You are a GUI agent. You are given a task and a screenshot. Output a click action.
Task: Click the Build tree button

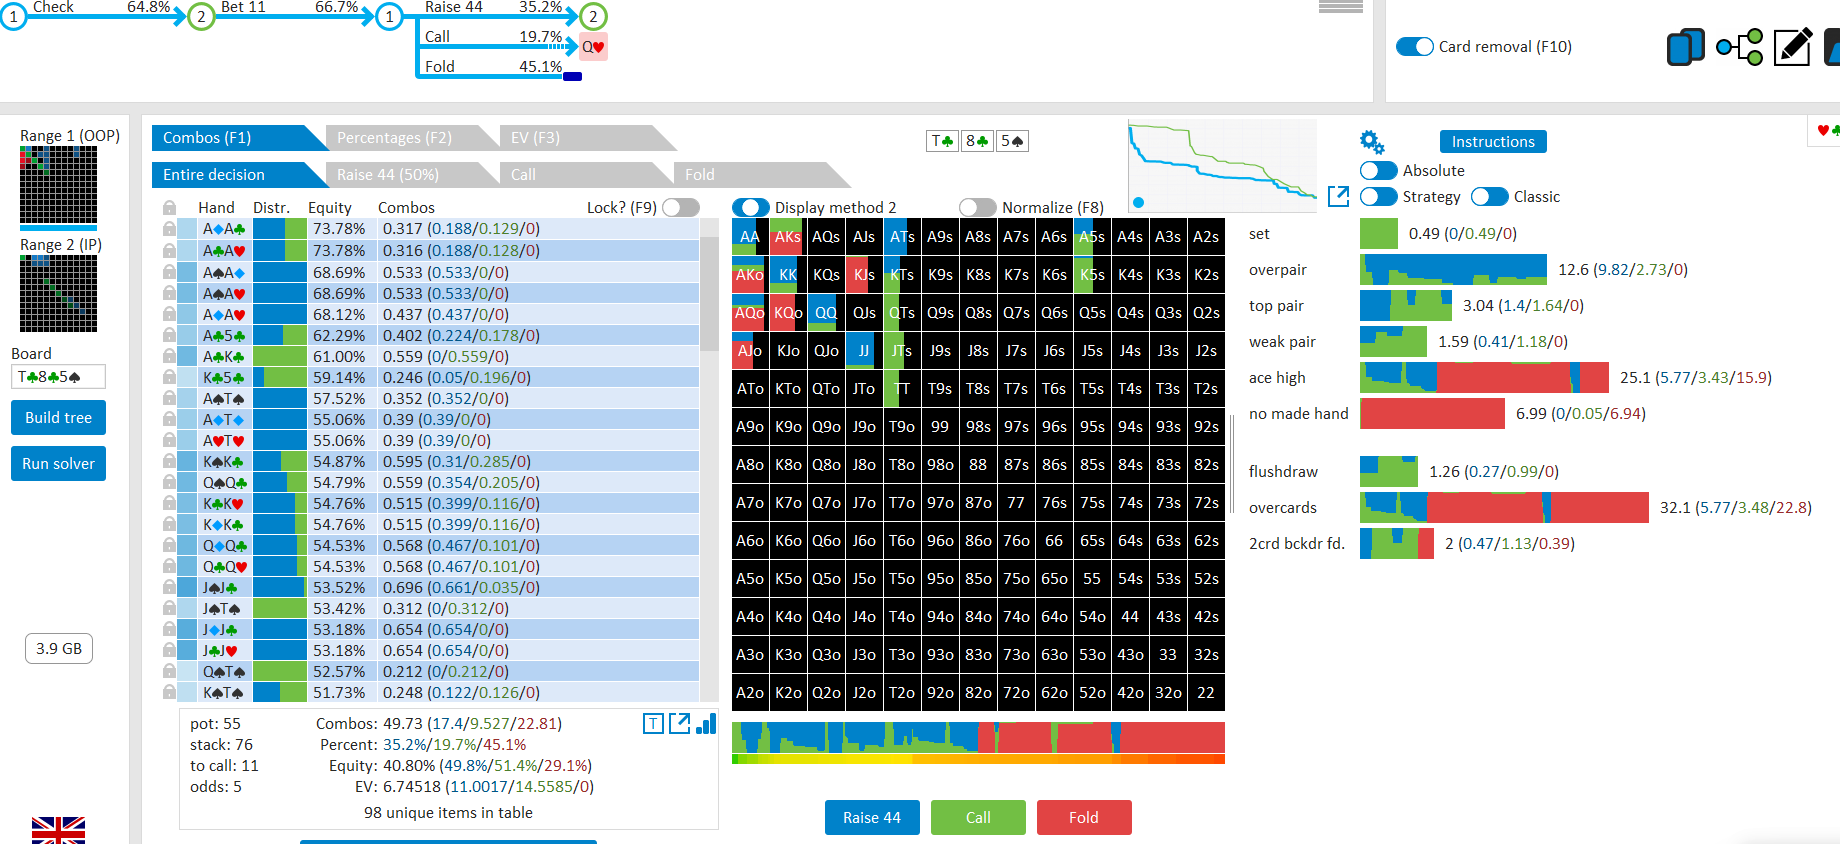[58, 418]
